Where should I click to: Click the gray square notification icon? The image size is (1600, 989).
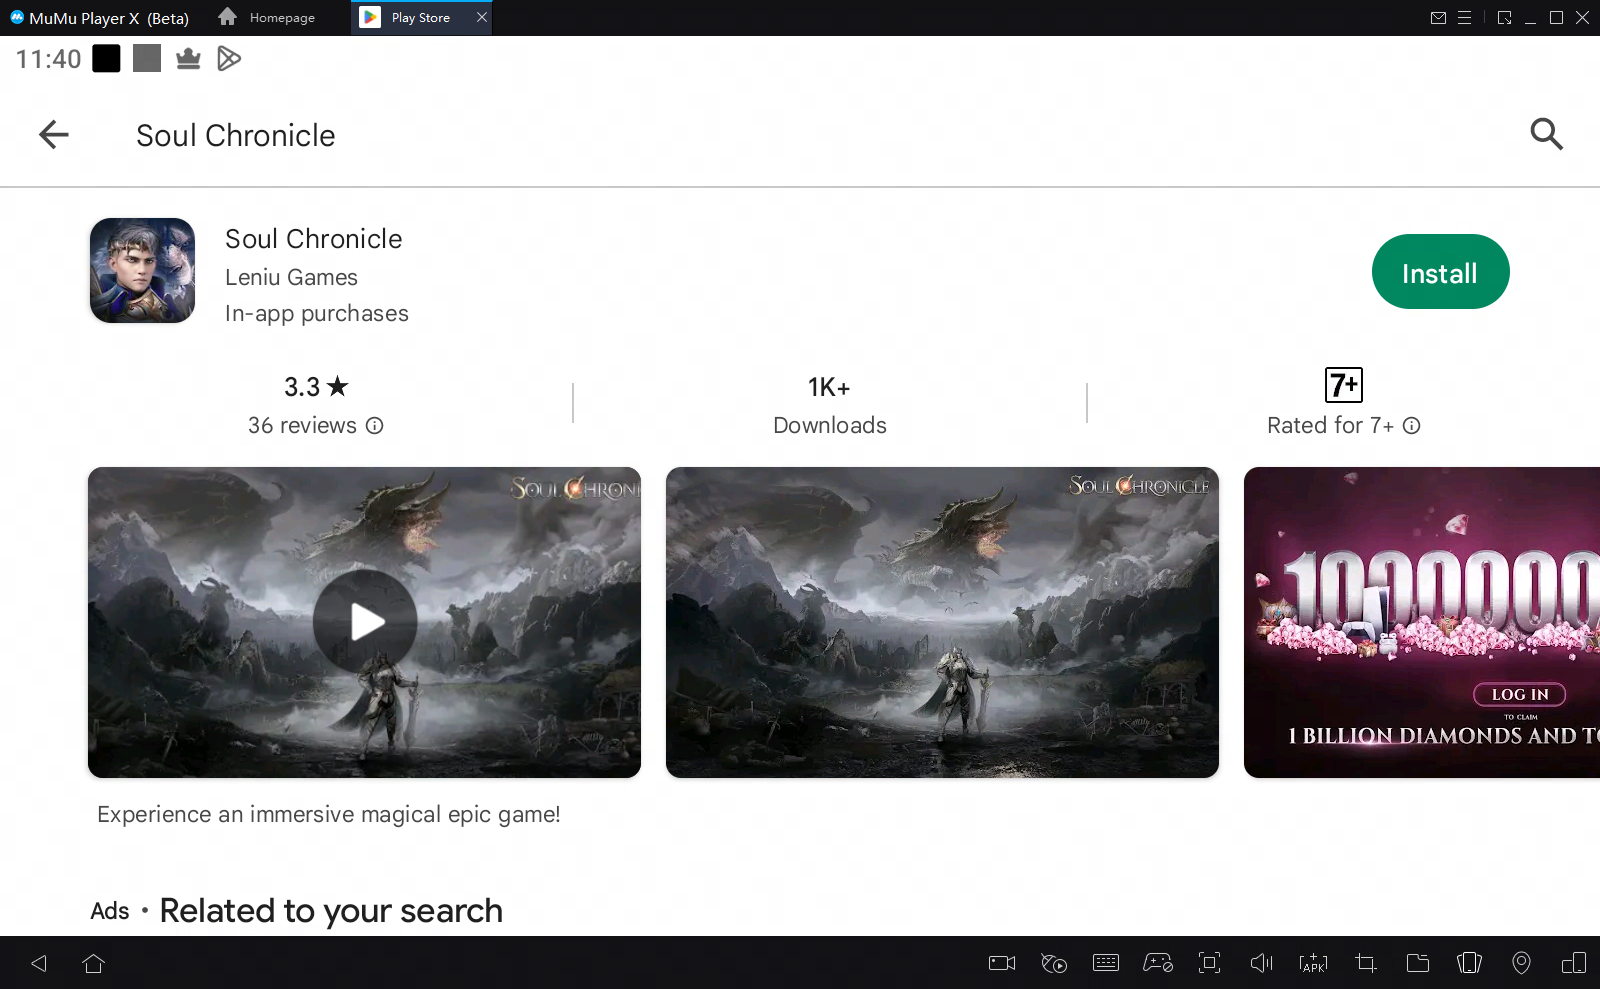(x=147, y=59)
